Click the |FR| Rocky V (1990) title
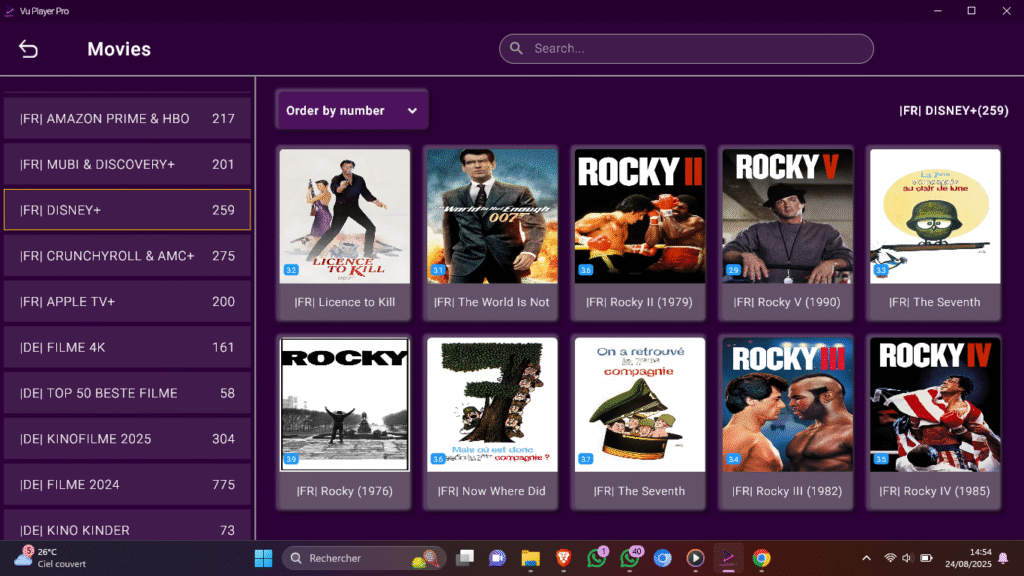This screenshot has width=1024, height=576. [787, 302]
